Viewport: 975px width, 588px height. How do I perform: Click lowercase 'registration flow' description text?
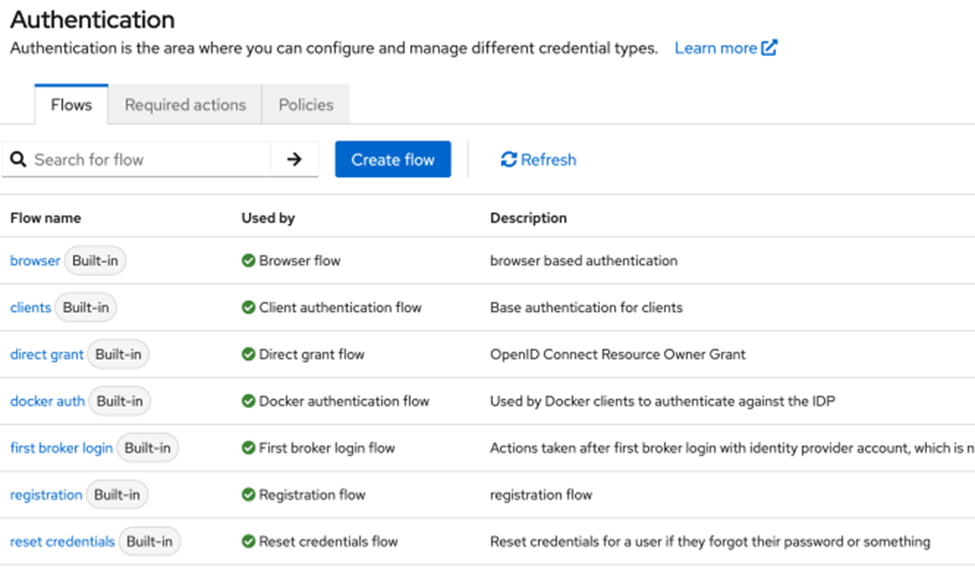[x=541, y=495]
